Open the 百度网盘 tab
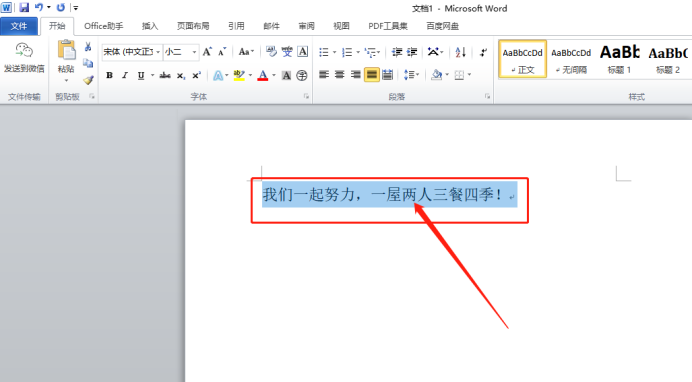Viewport: 692px width, 382px height. (442, 26)
